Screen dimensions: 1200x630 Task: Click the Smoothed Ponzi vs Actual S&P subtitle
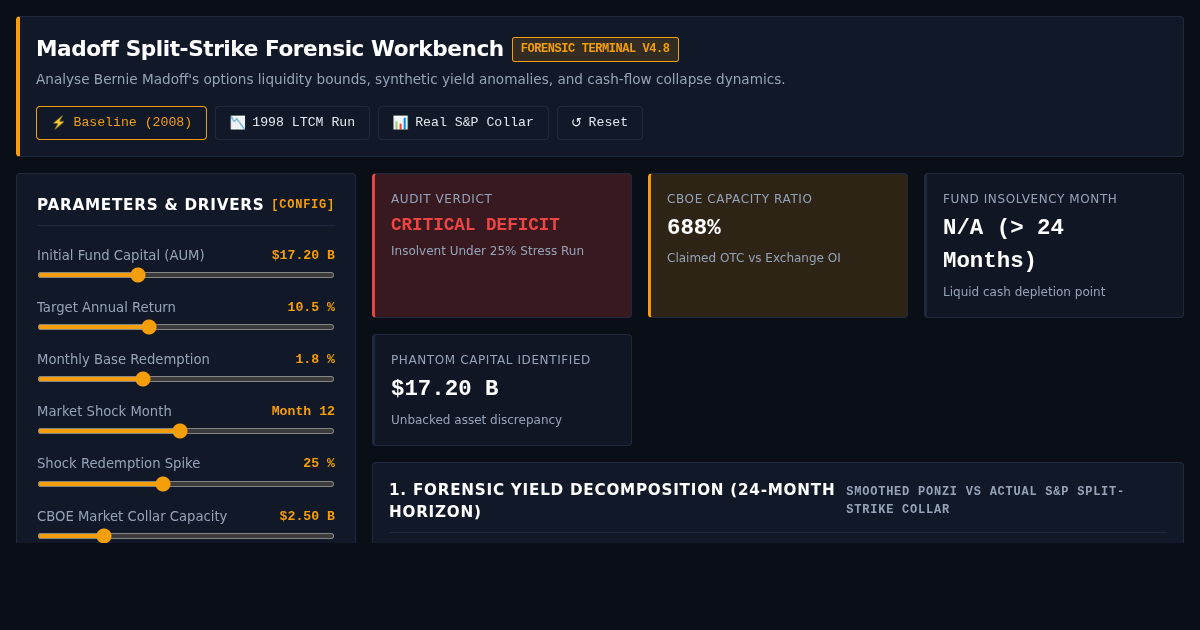coord(985,500)
